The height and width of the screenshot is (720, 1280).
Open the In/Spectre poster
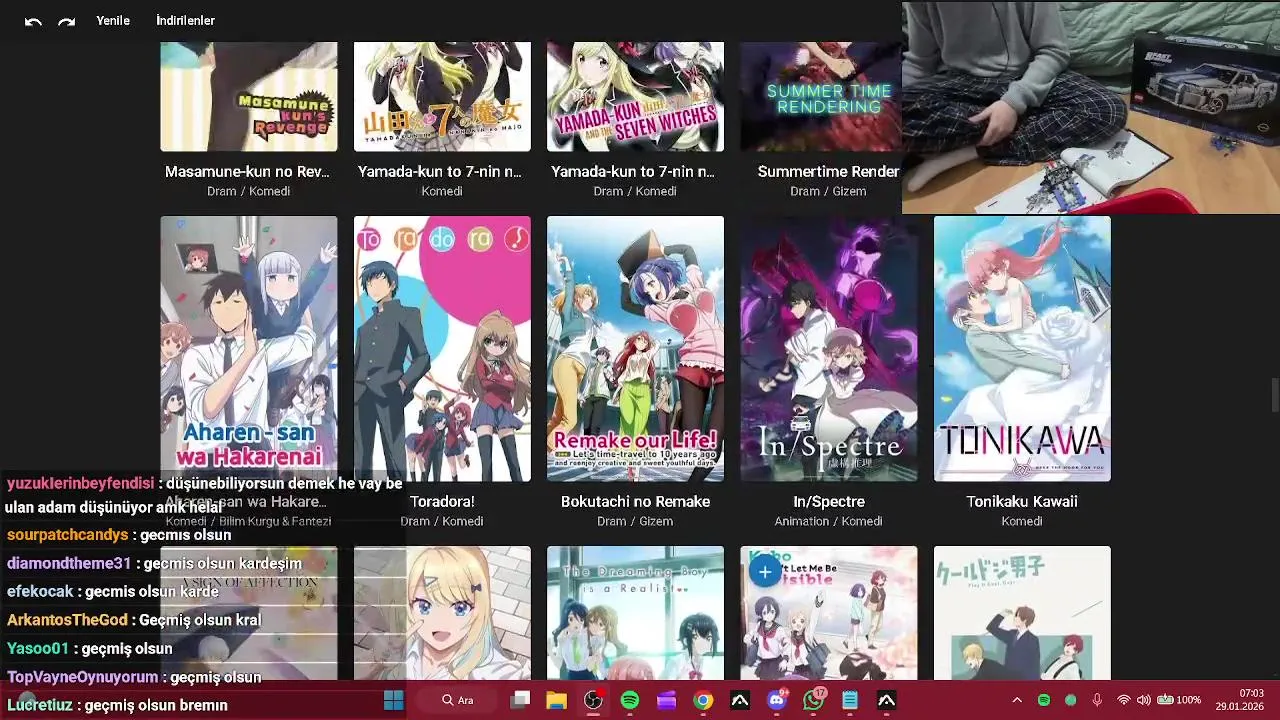828,348
